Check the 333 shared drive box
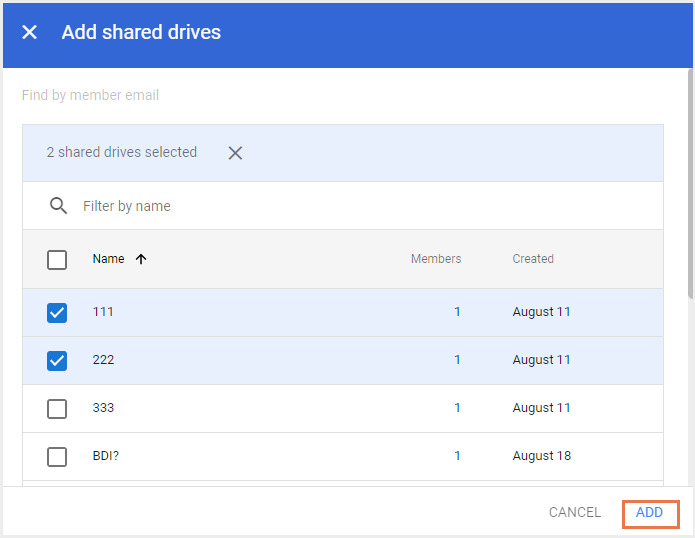 pos(57,409)
